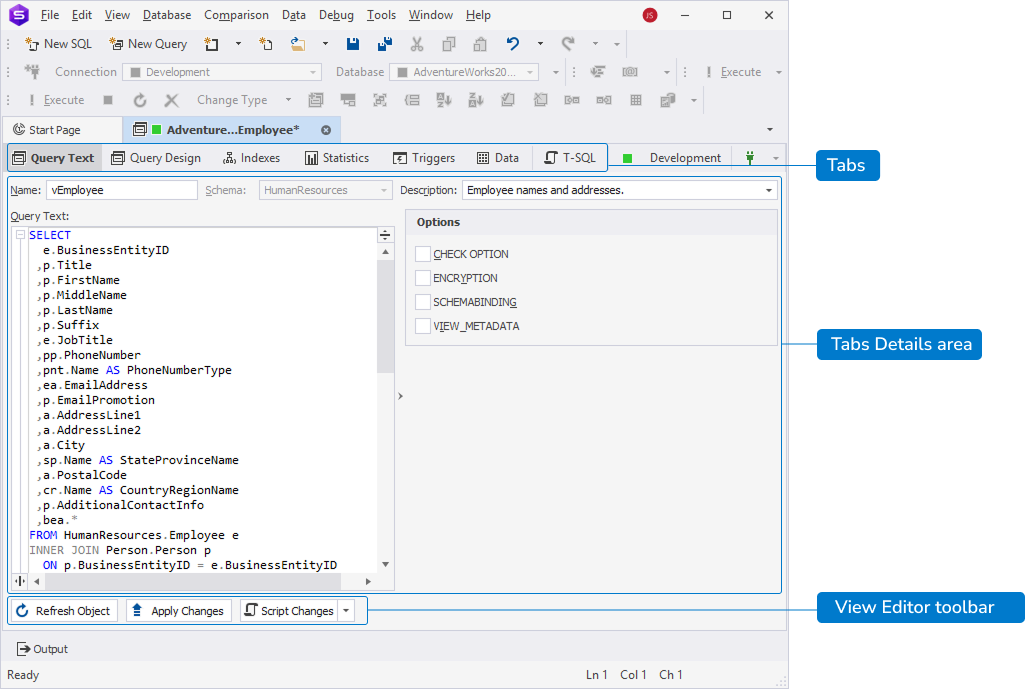1025x689 pixels.
Task: Click the [@] parameters icon in the toolbar
Action: click(x=630, y=72)
